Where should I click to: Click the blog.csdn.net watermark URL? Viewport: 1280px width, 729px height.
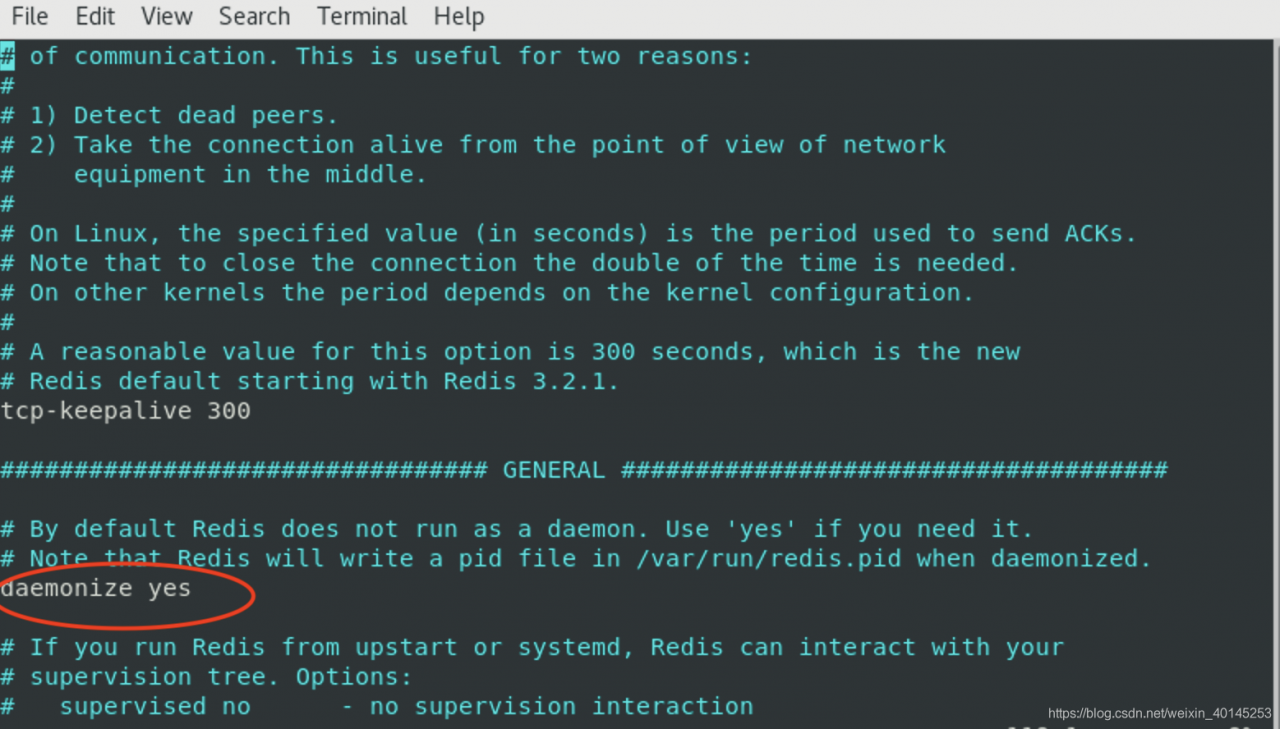tap(1160, 713)
